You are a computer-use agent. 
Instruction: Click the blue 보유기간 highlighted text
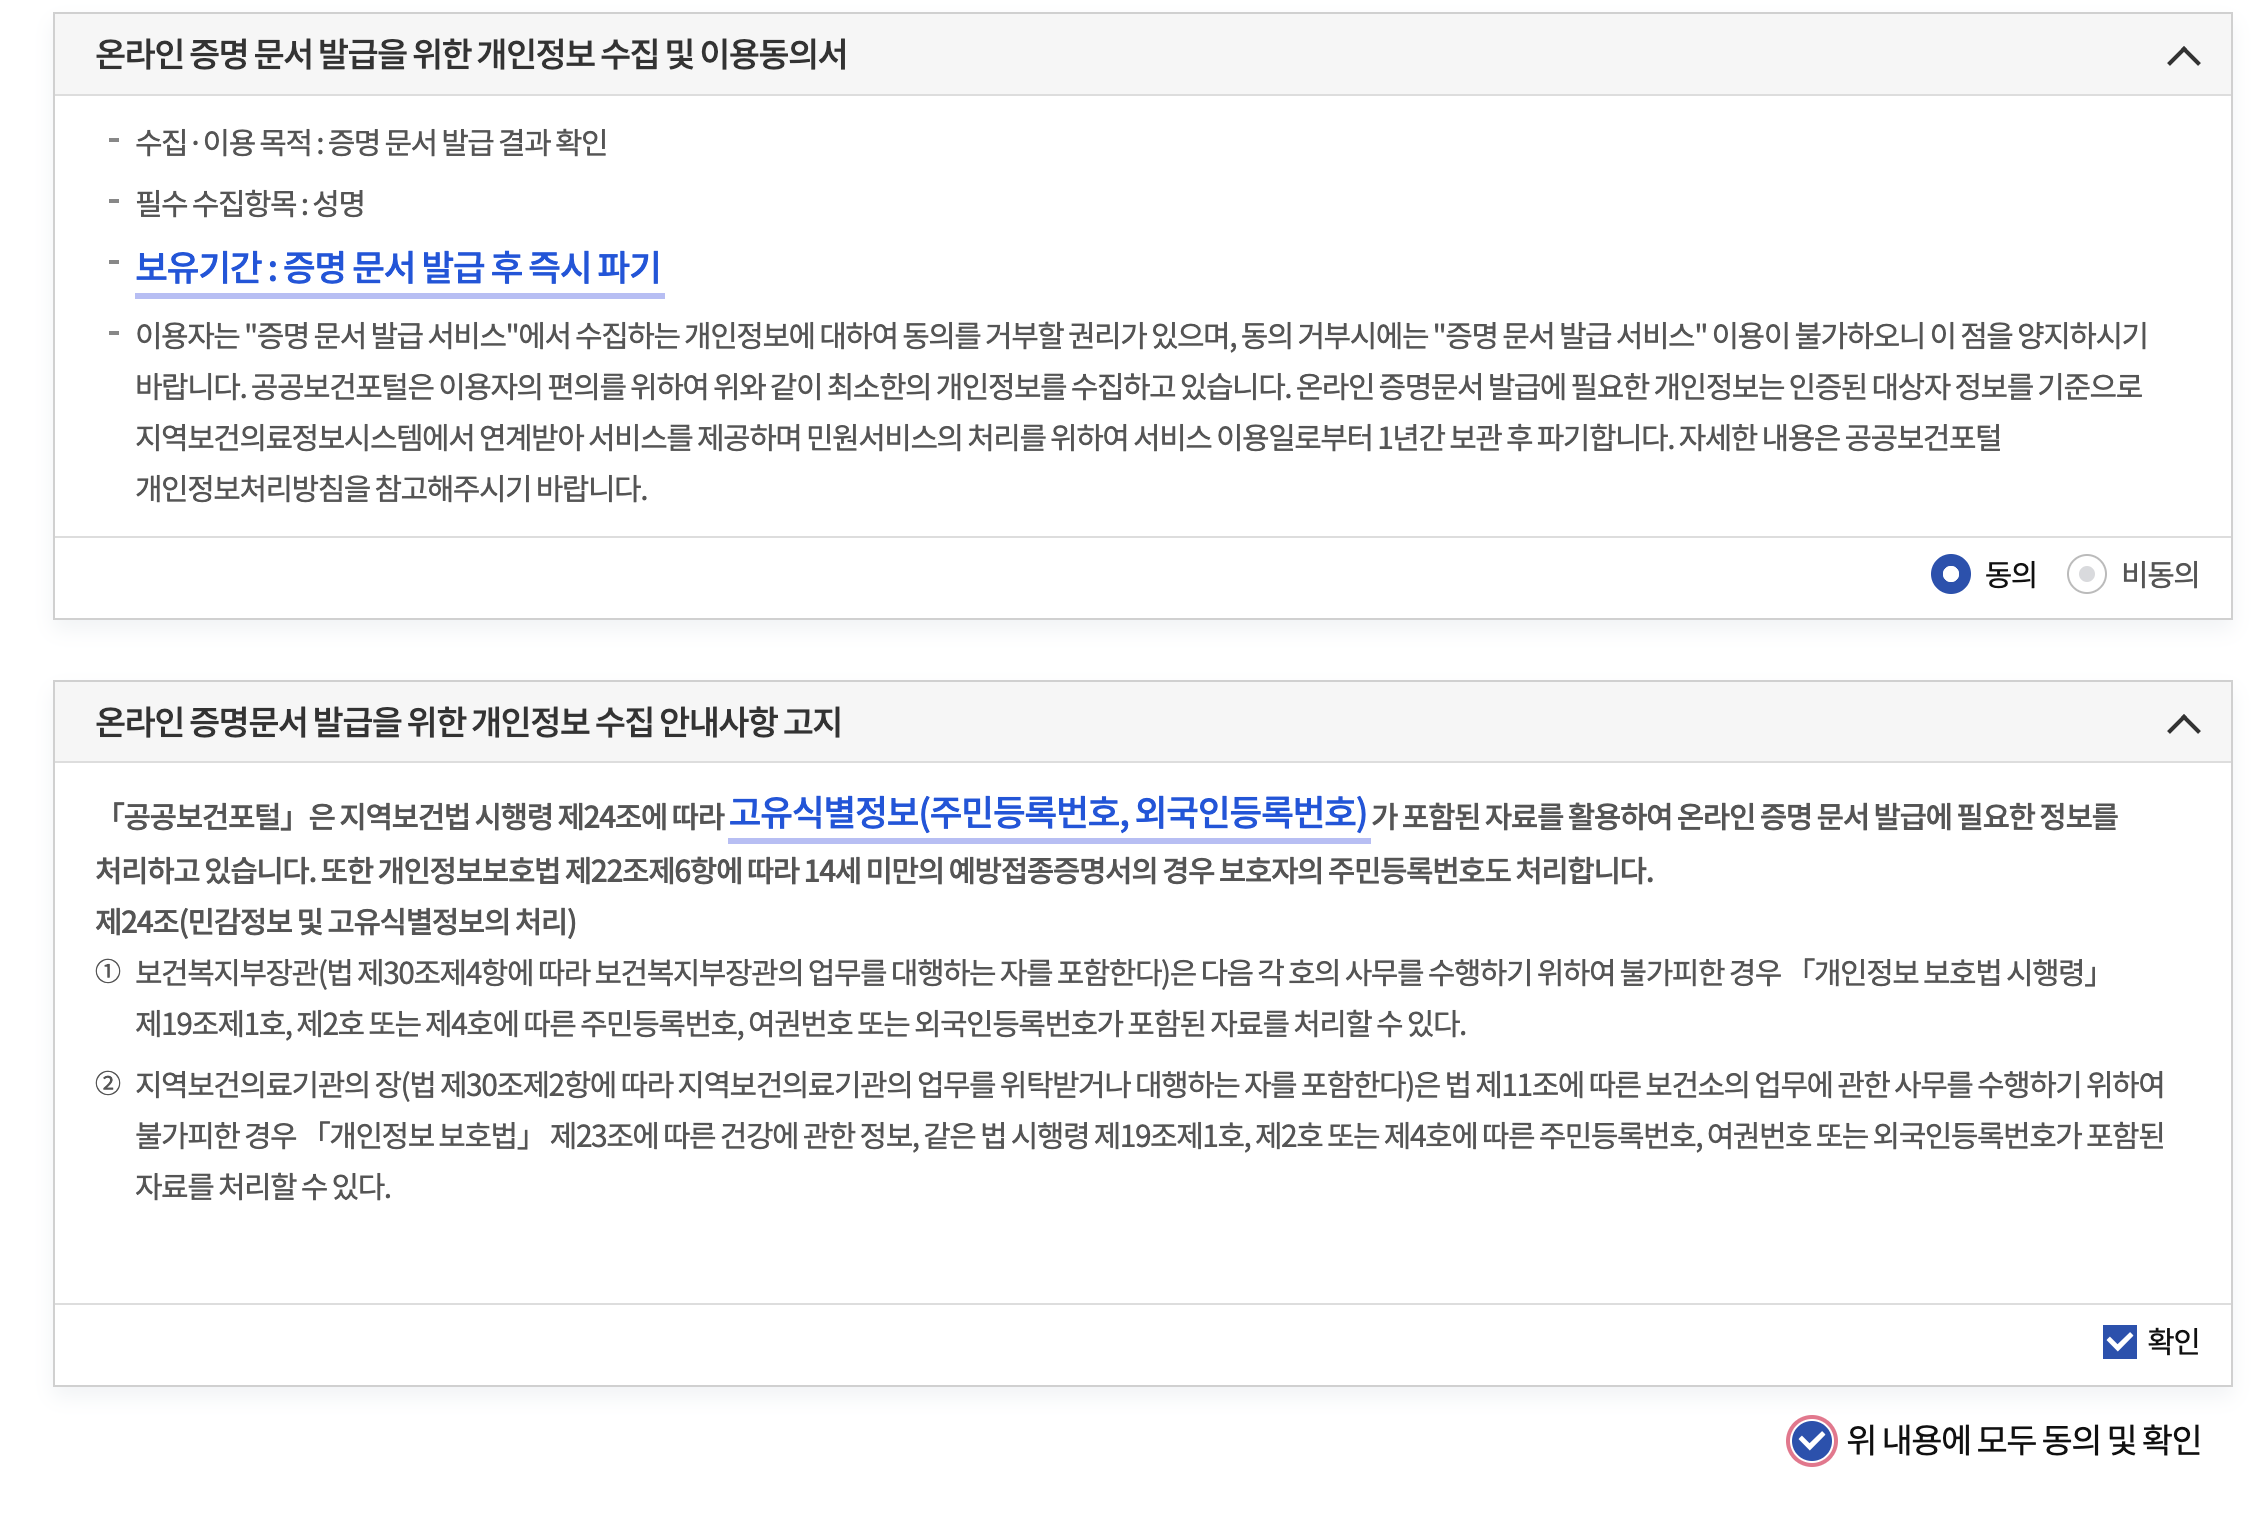[x=398, y=267]
